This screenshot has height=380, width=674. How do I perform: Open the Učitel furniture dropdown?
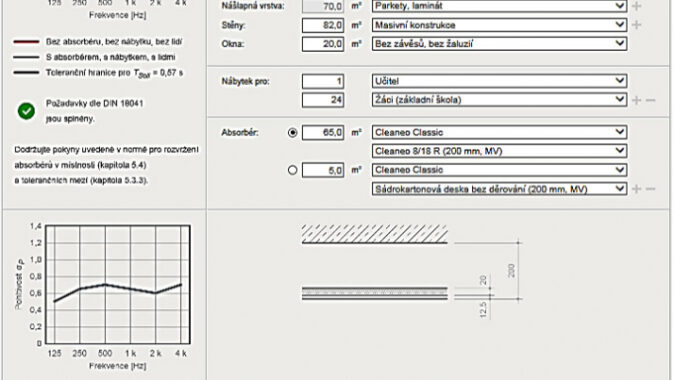(x=499, y=81)
